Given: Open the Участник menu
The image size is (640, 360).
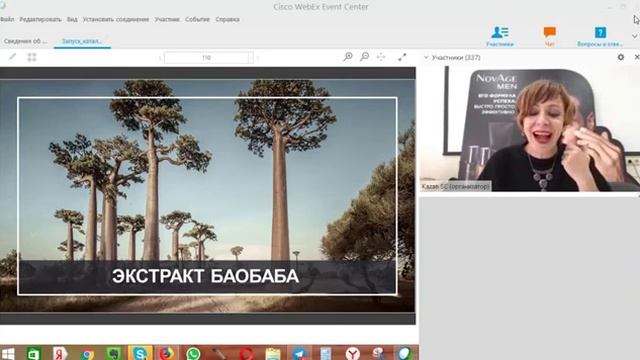Looking at the screenshot, I should (167, 19).
